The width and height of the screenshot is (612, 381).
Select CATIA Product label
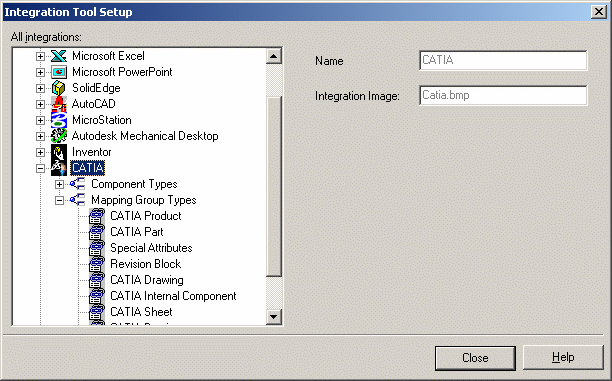(x=146, y=216)
